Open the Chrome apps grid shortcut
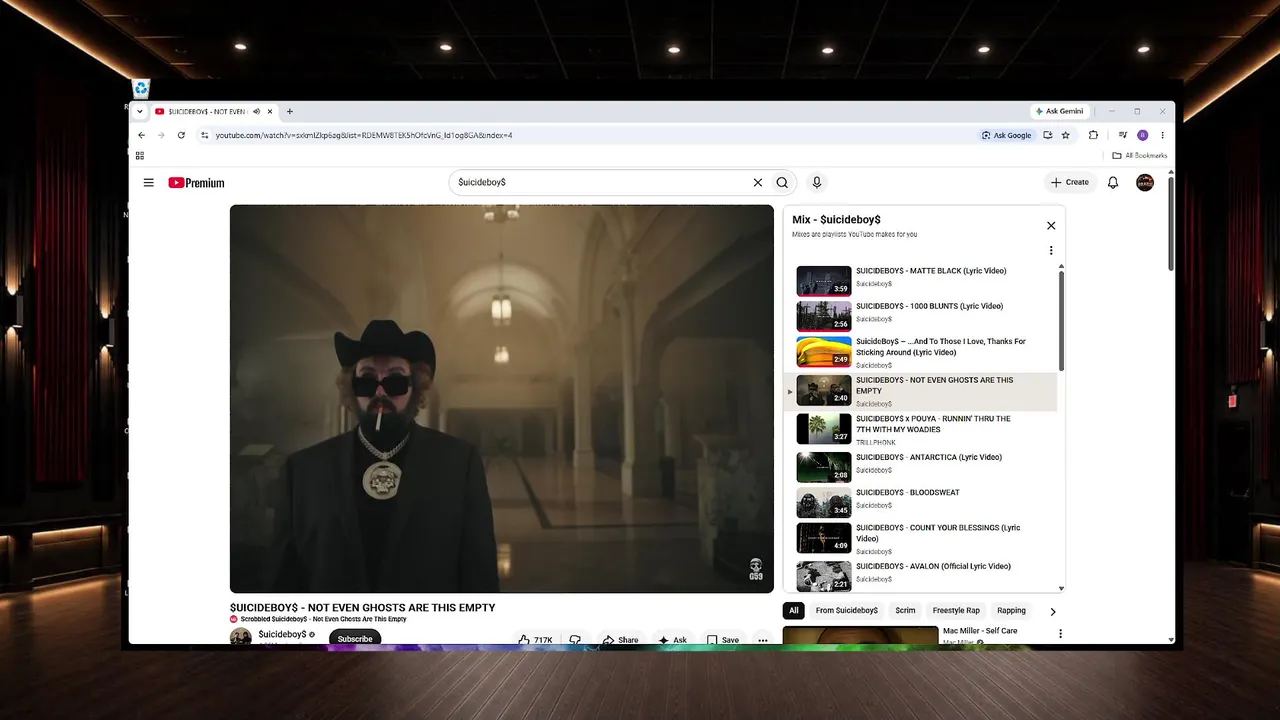Viewport: 1280px width, 720px height. (x=140, y=156)
